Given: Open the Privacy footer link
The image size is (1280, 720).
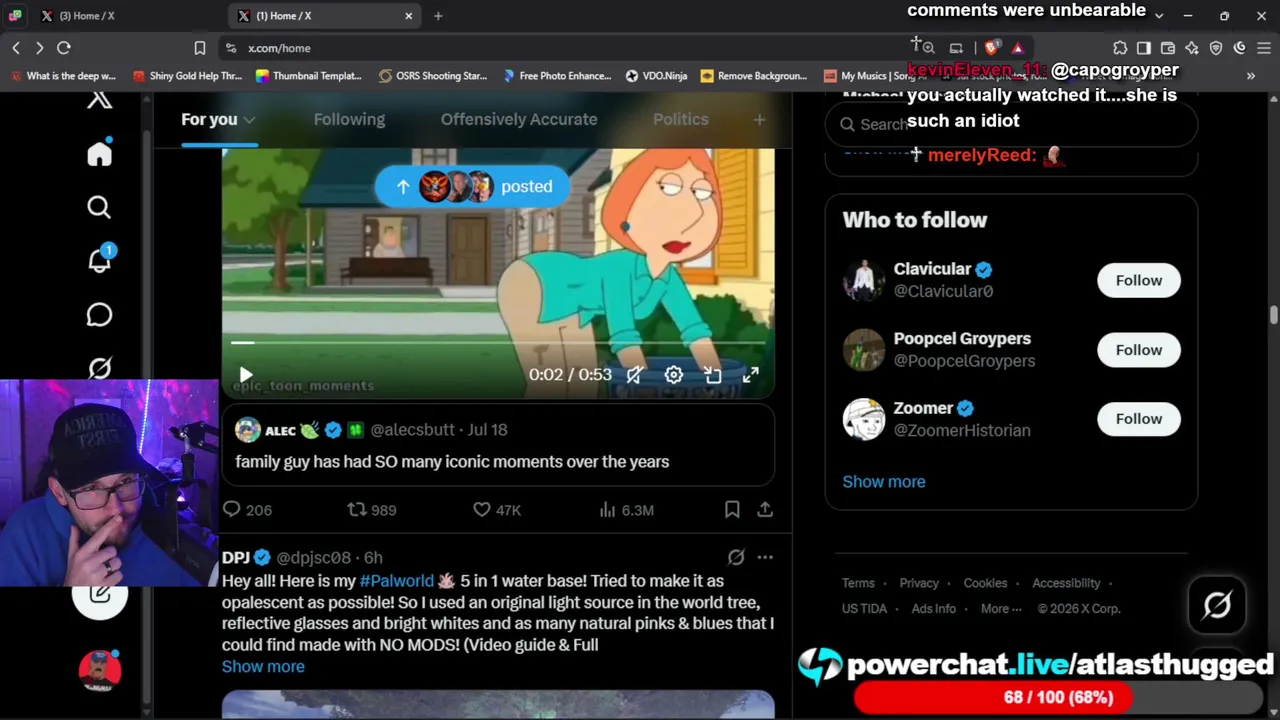Looking at the screenshot, I should (x=919, y=583).
